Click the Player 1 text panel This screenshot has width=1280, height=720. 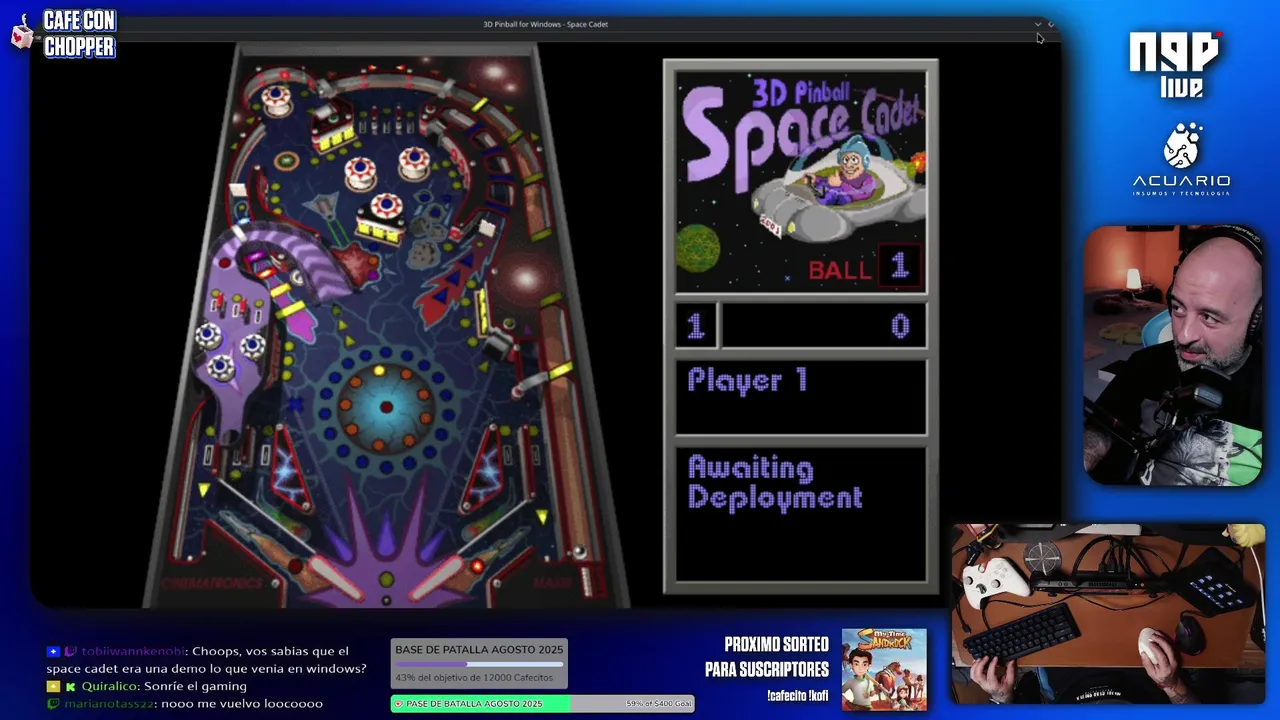[801, 396]
